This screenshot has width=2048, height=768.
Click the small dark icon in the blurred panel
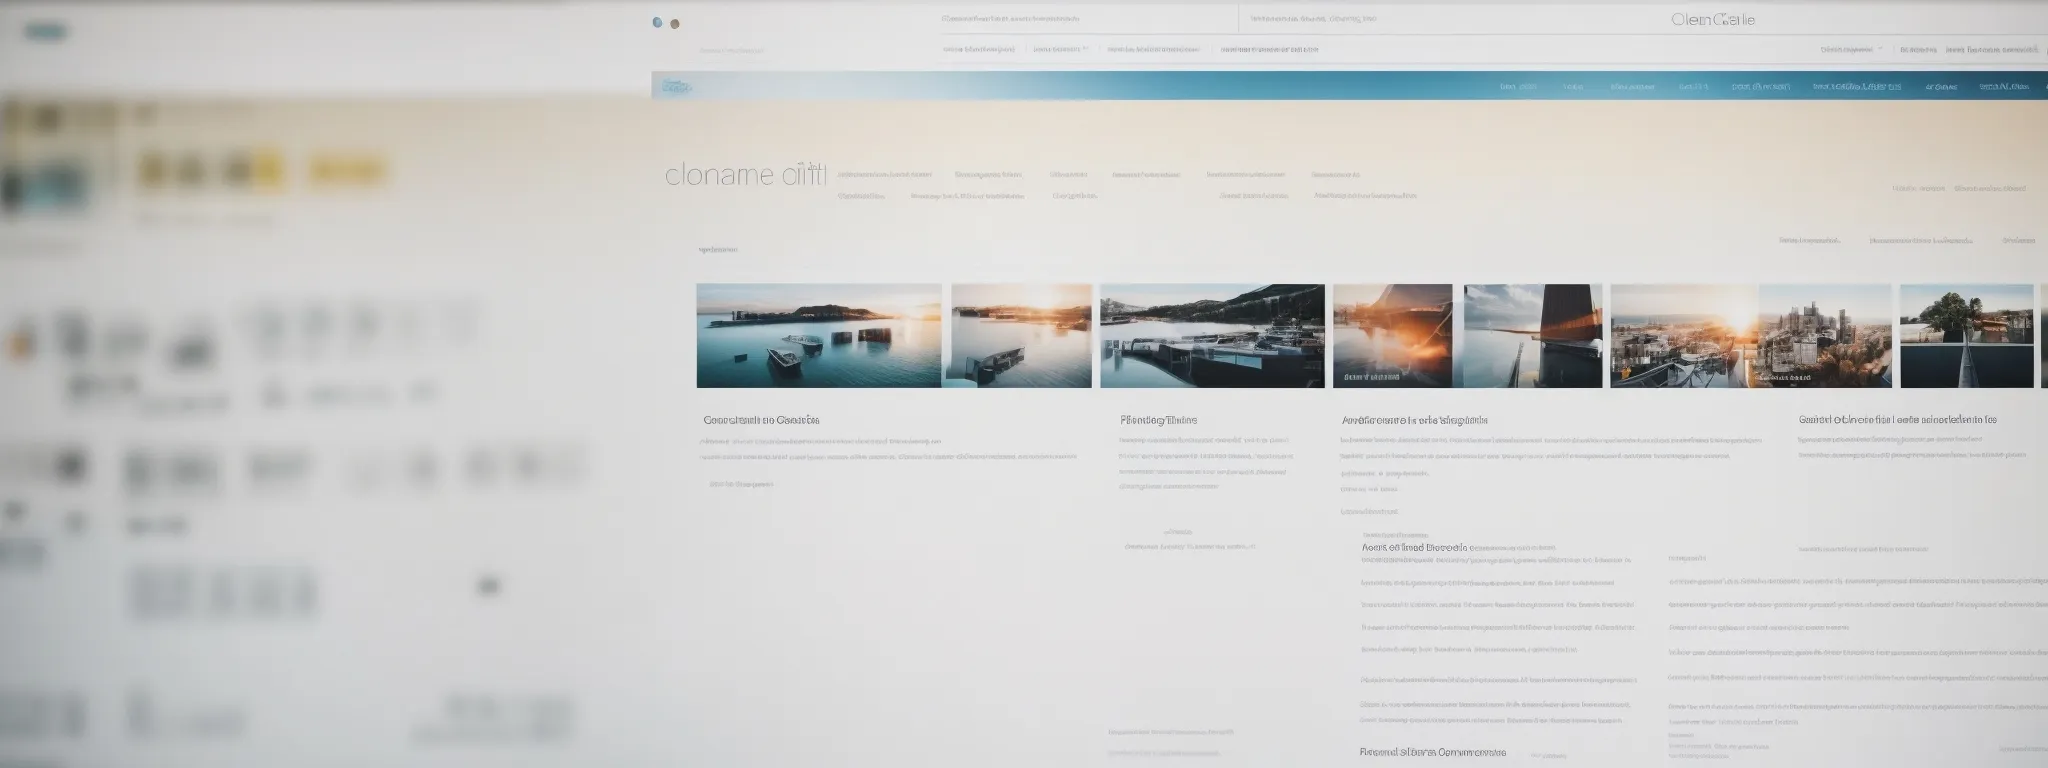tap(488, 586)
